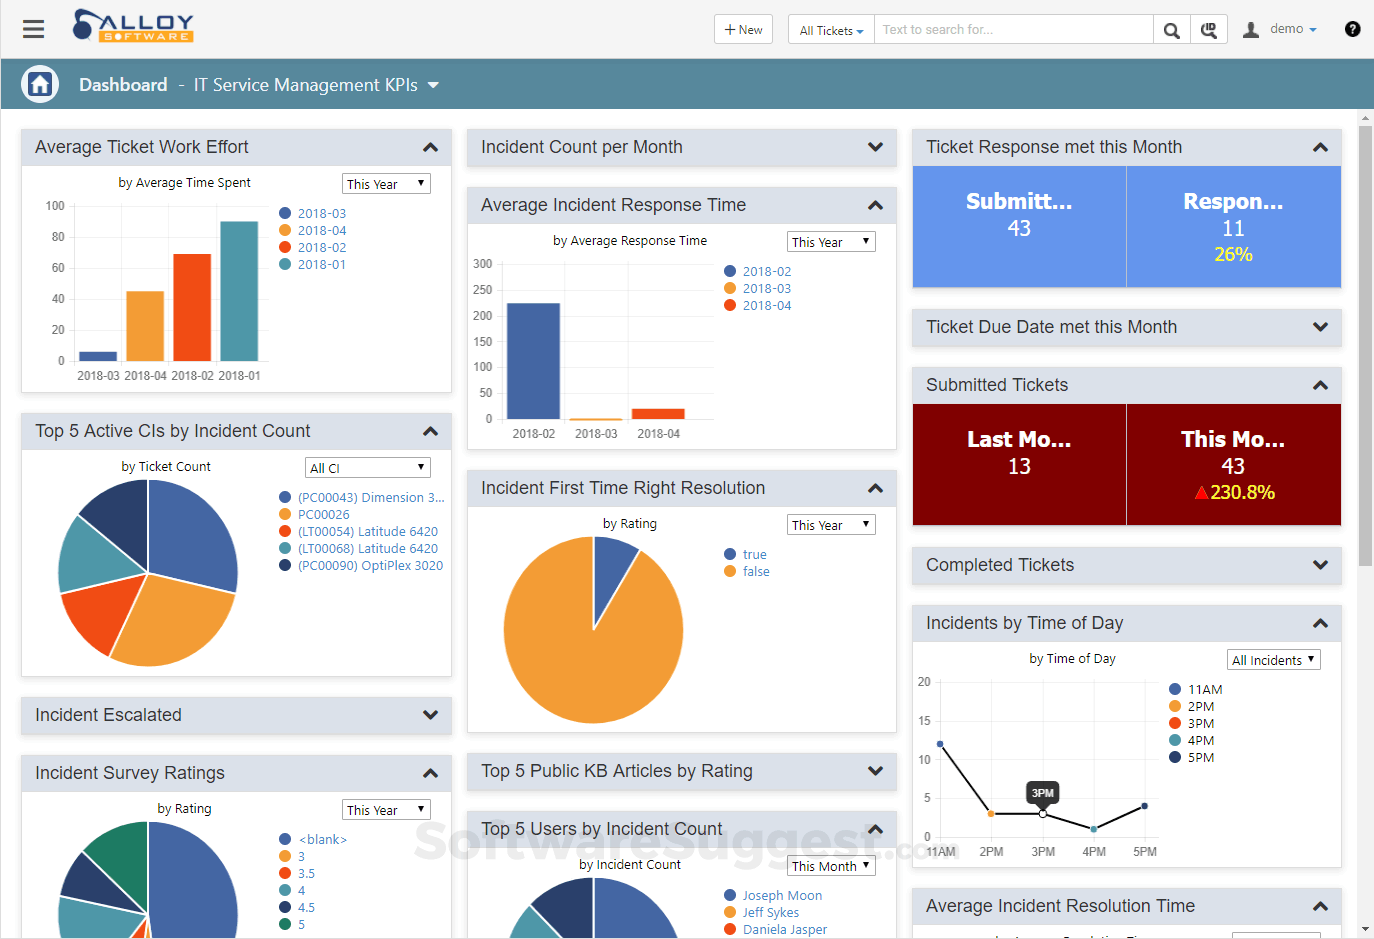Open the This Year dropdown in Average Incident Response Time
Image resolution: width=1374 pixels, height=939 pixels.
(x=831, y=241)
